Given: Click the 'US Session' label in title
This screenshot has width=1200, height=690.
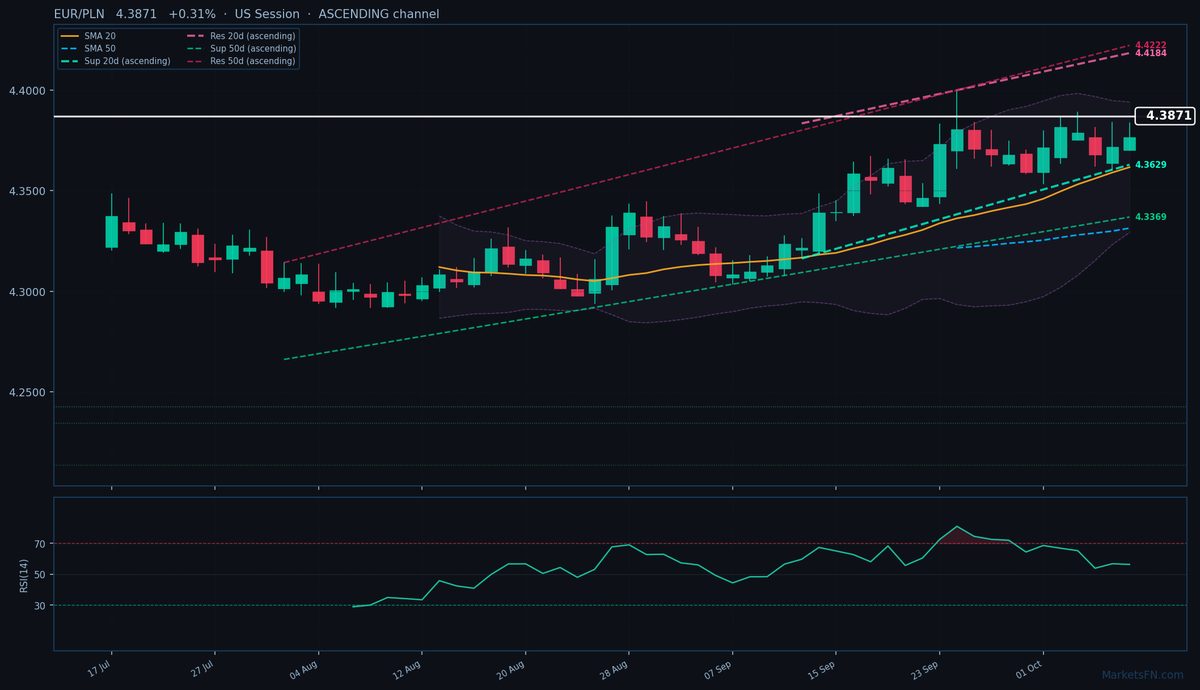Looking at the screenshot, I should 267,14.
